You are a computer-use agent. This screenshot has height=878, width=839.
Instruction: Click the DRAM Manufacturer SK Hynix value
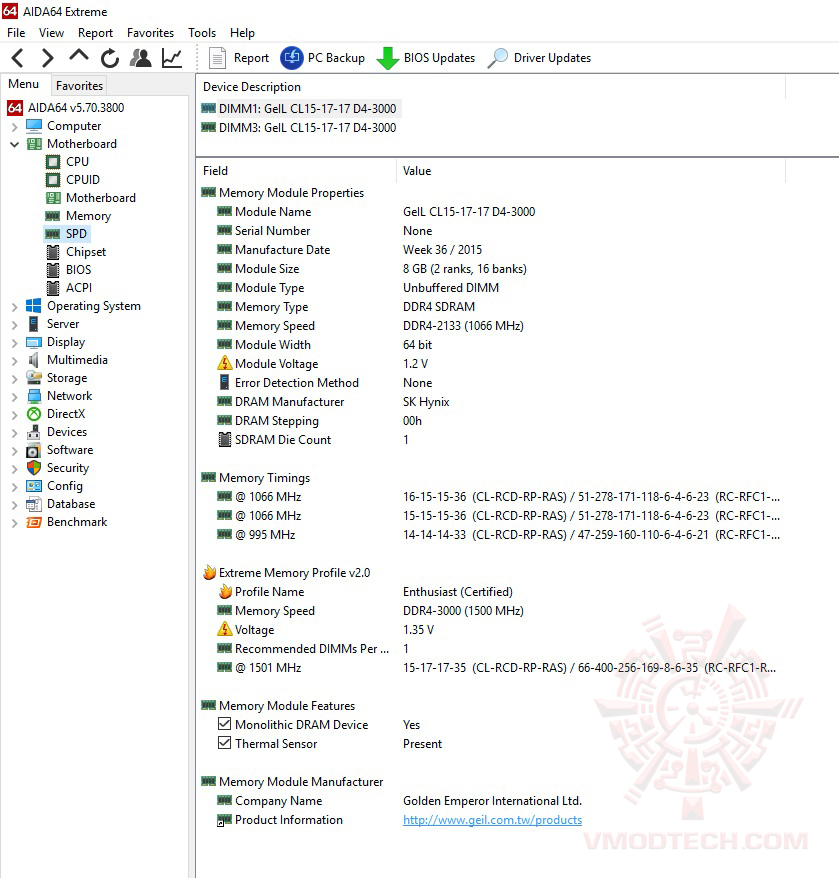tap(426, 401)
